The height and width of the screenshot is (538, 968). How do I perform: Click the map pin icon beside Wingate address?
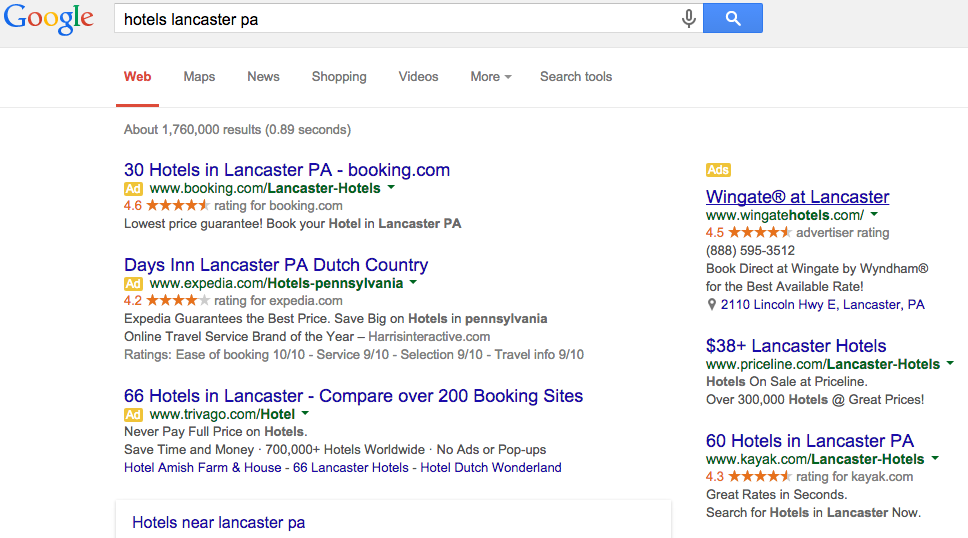tap(711, 305)
